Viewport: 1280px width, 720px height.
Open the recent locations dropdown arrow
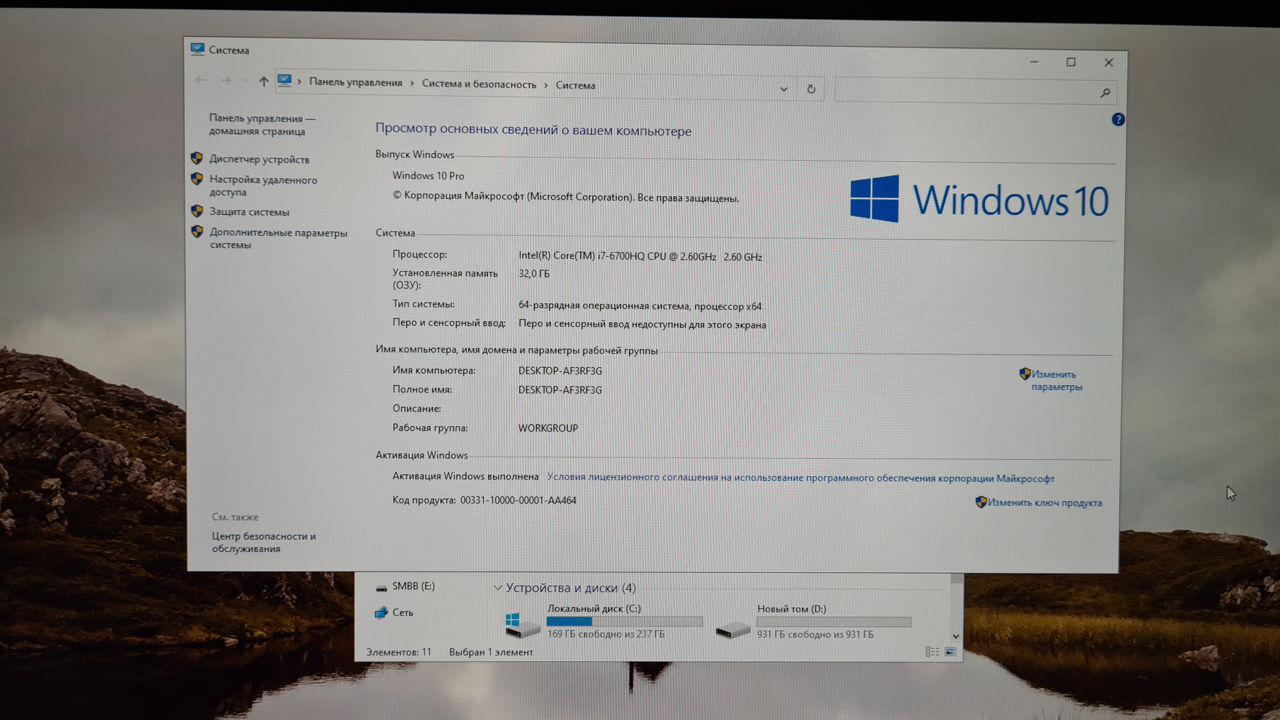pos(246,81)
